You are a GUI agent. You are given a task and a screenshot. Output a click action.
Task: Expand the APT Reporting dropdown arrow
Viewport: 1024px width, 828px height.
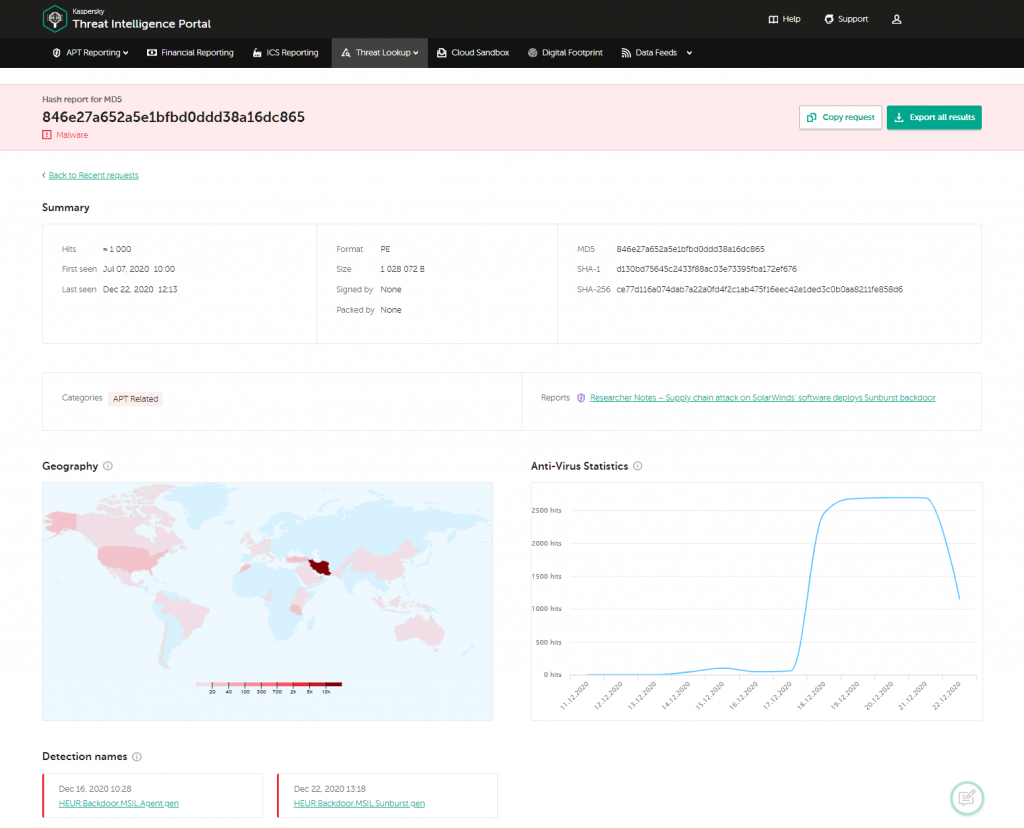tap(125, 53)
